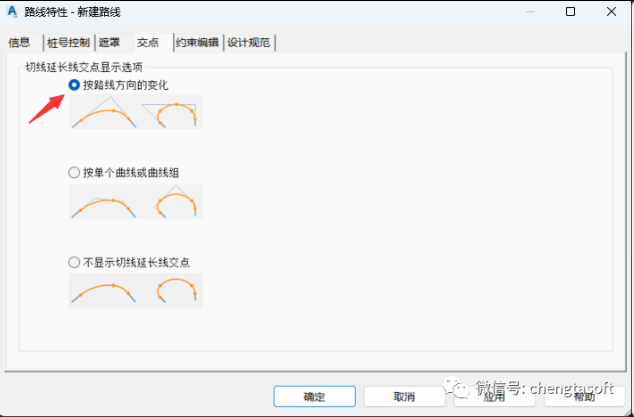
Task: Open the 桩号控制 tab
Action: 68,42
